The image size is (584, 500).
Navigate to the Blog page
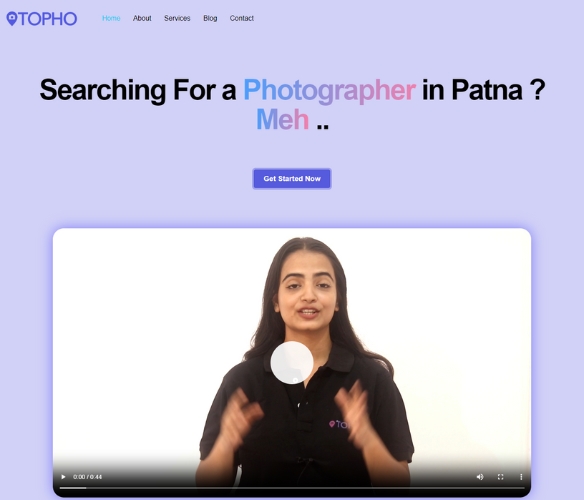(210, 18)
